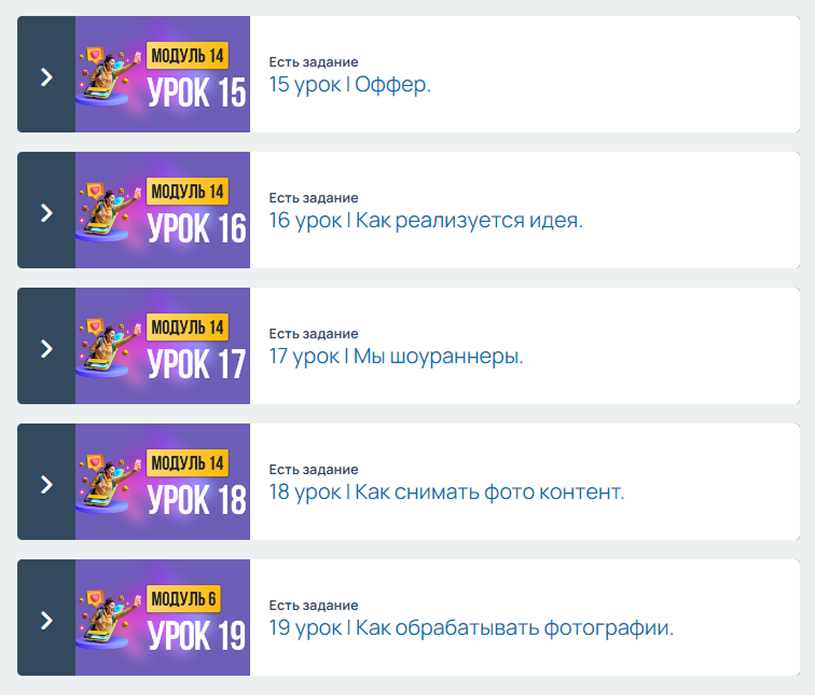Viewport: 815px width, 695px height.
Task: Click the 'Модуль 14' yellow badge on lesson 15
Action: tap(187, 56)
